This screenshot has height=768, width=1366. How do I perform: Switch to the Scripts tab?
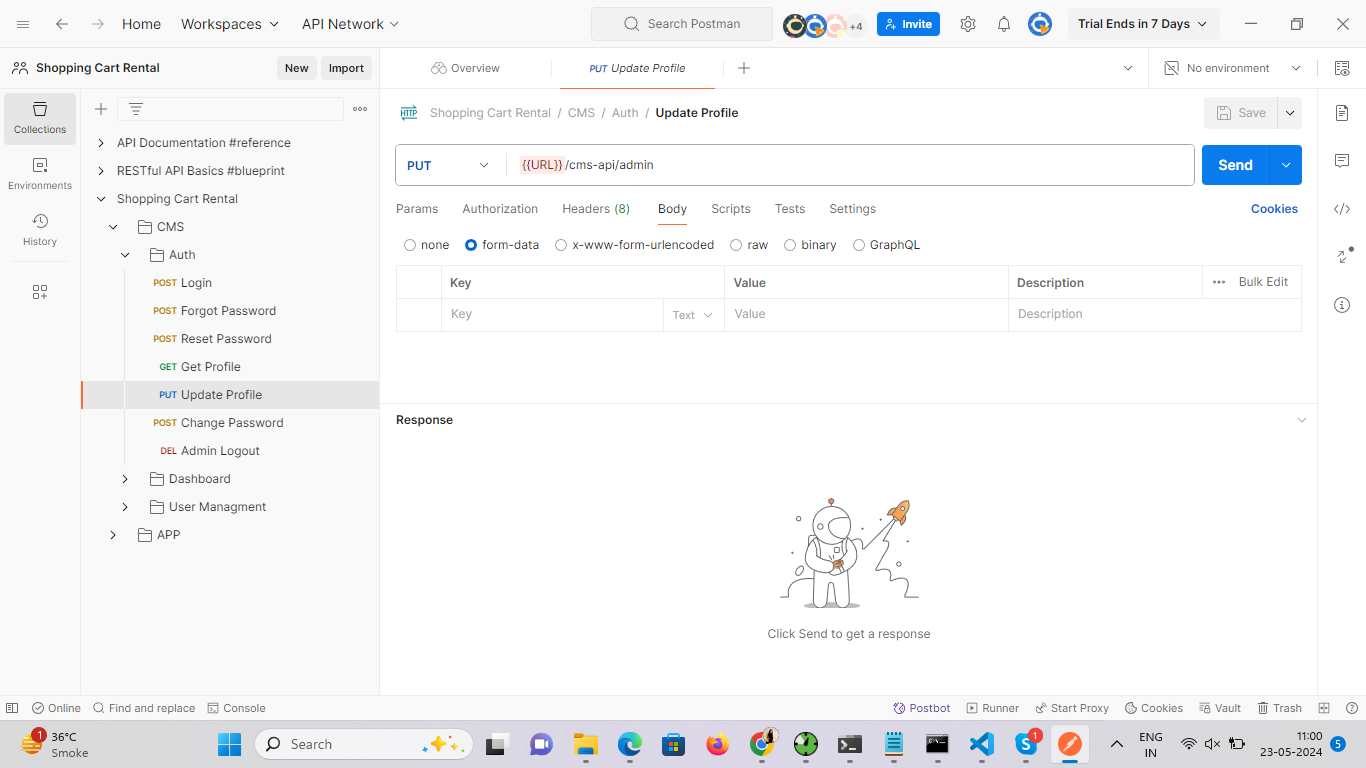(731, 209)
